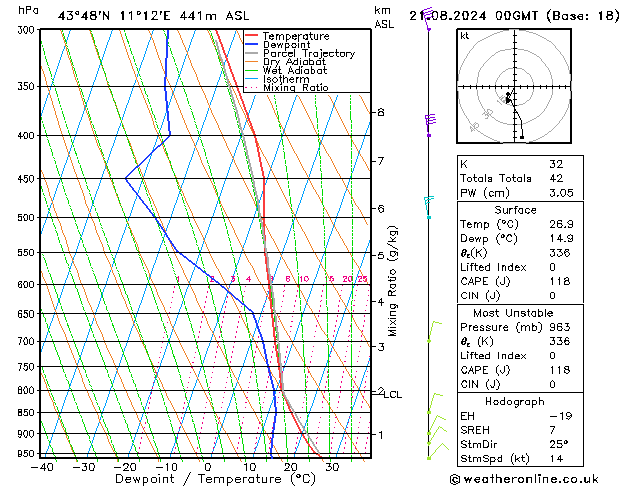Click the purple wind barb at 300 hPa
This screenshot has width=629, height=486.
click(x=428, y=19)
